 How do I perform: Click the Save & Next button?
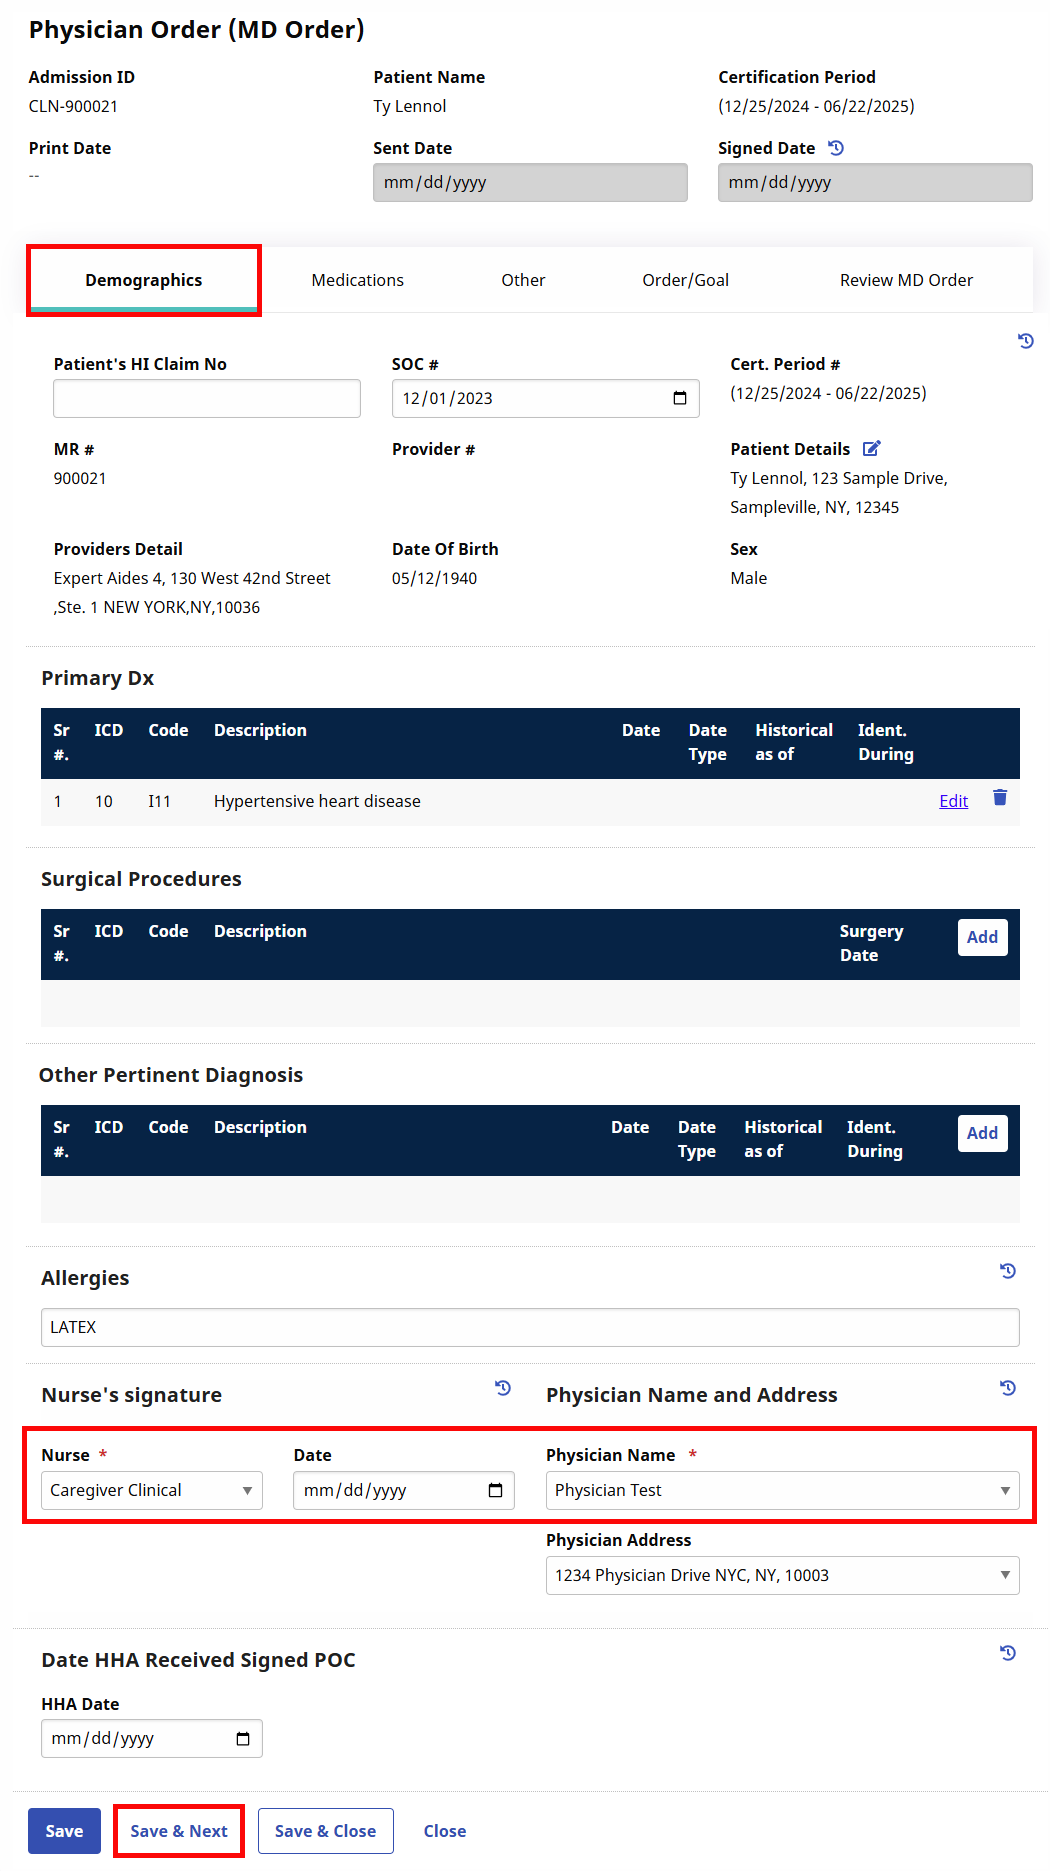coord(178,1830)
